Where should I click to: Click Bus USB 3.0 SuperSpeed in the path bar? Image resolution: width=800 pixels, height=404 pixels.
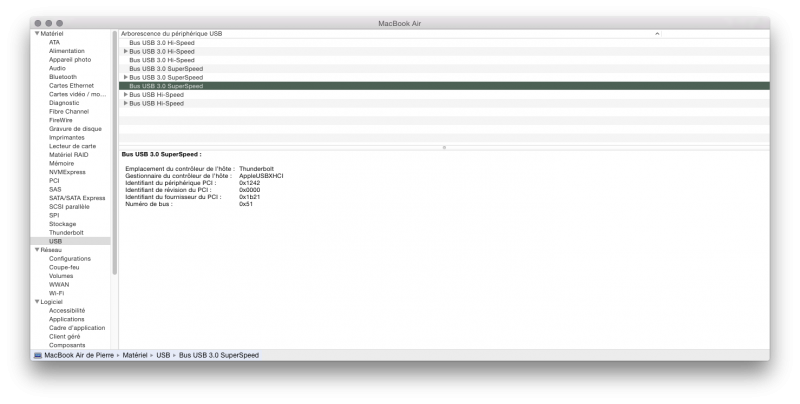click(x=219, y=356)
